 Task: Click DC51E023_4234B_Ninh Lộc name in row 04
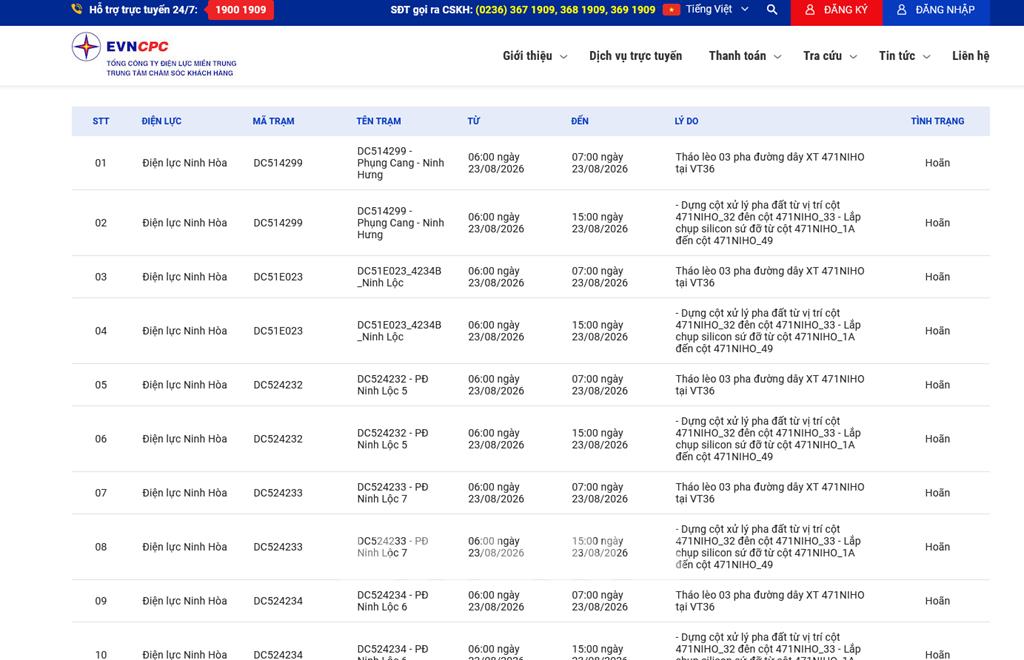(399, 331)
